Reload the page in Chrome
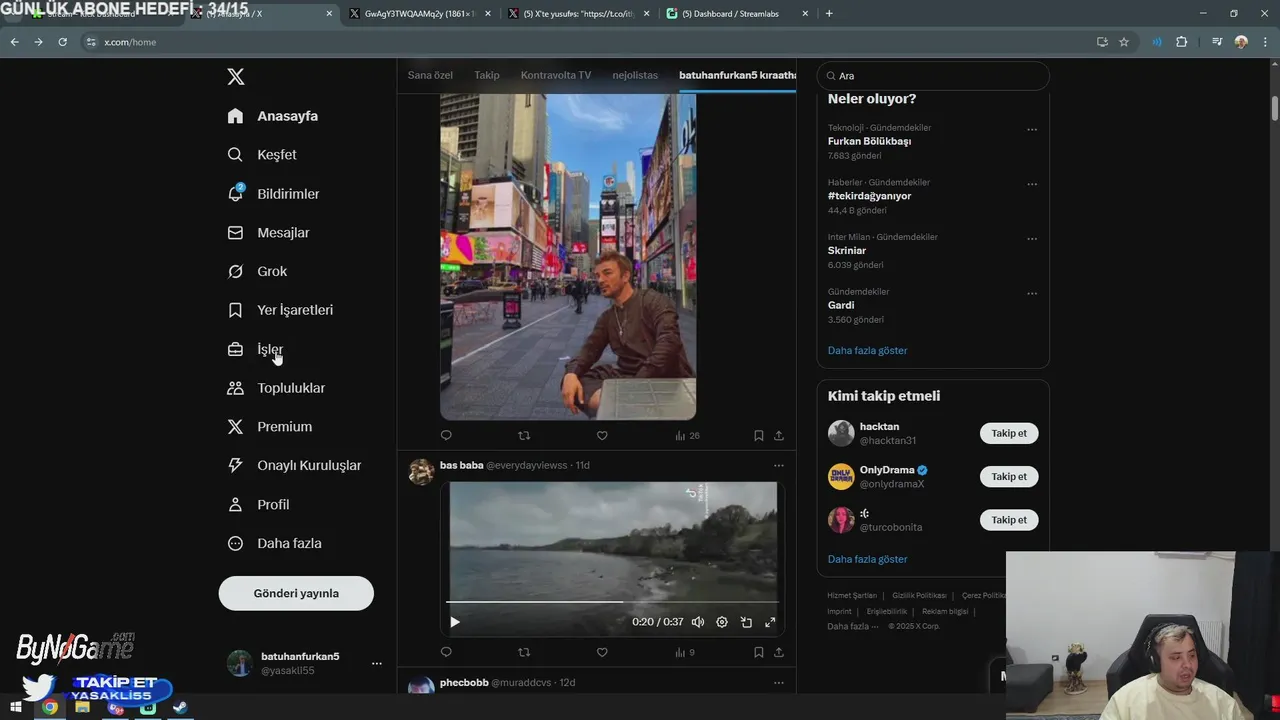1280x720 pixels. point(62,42)
